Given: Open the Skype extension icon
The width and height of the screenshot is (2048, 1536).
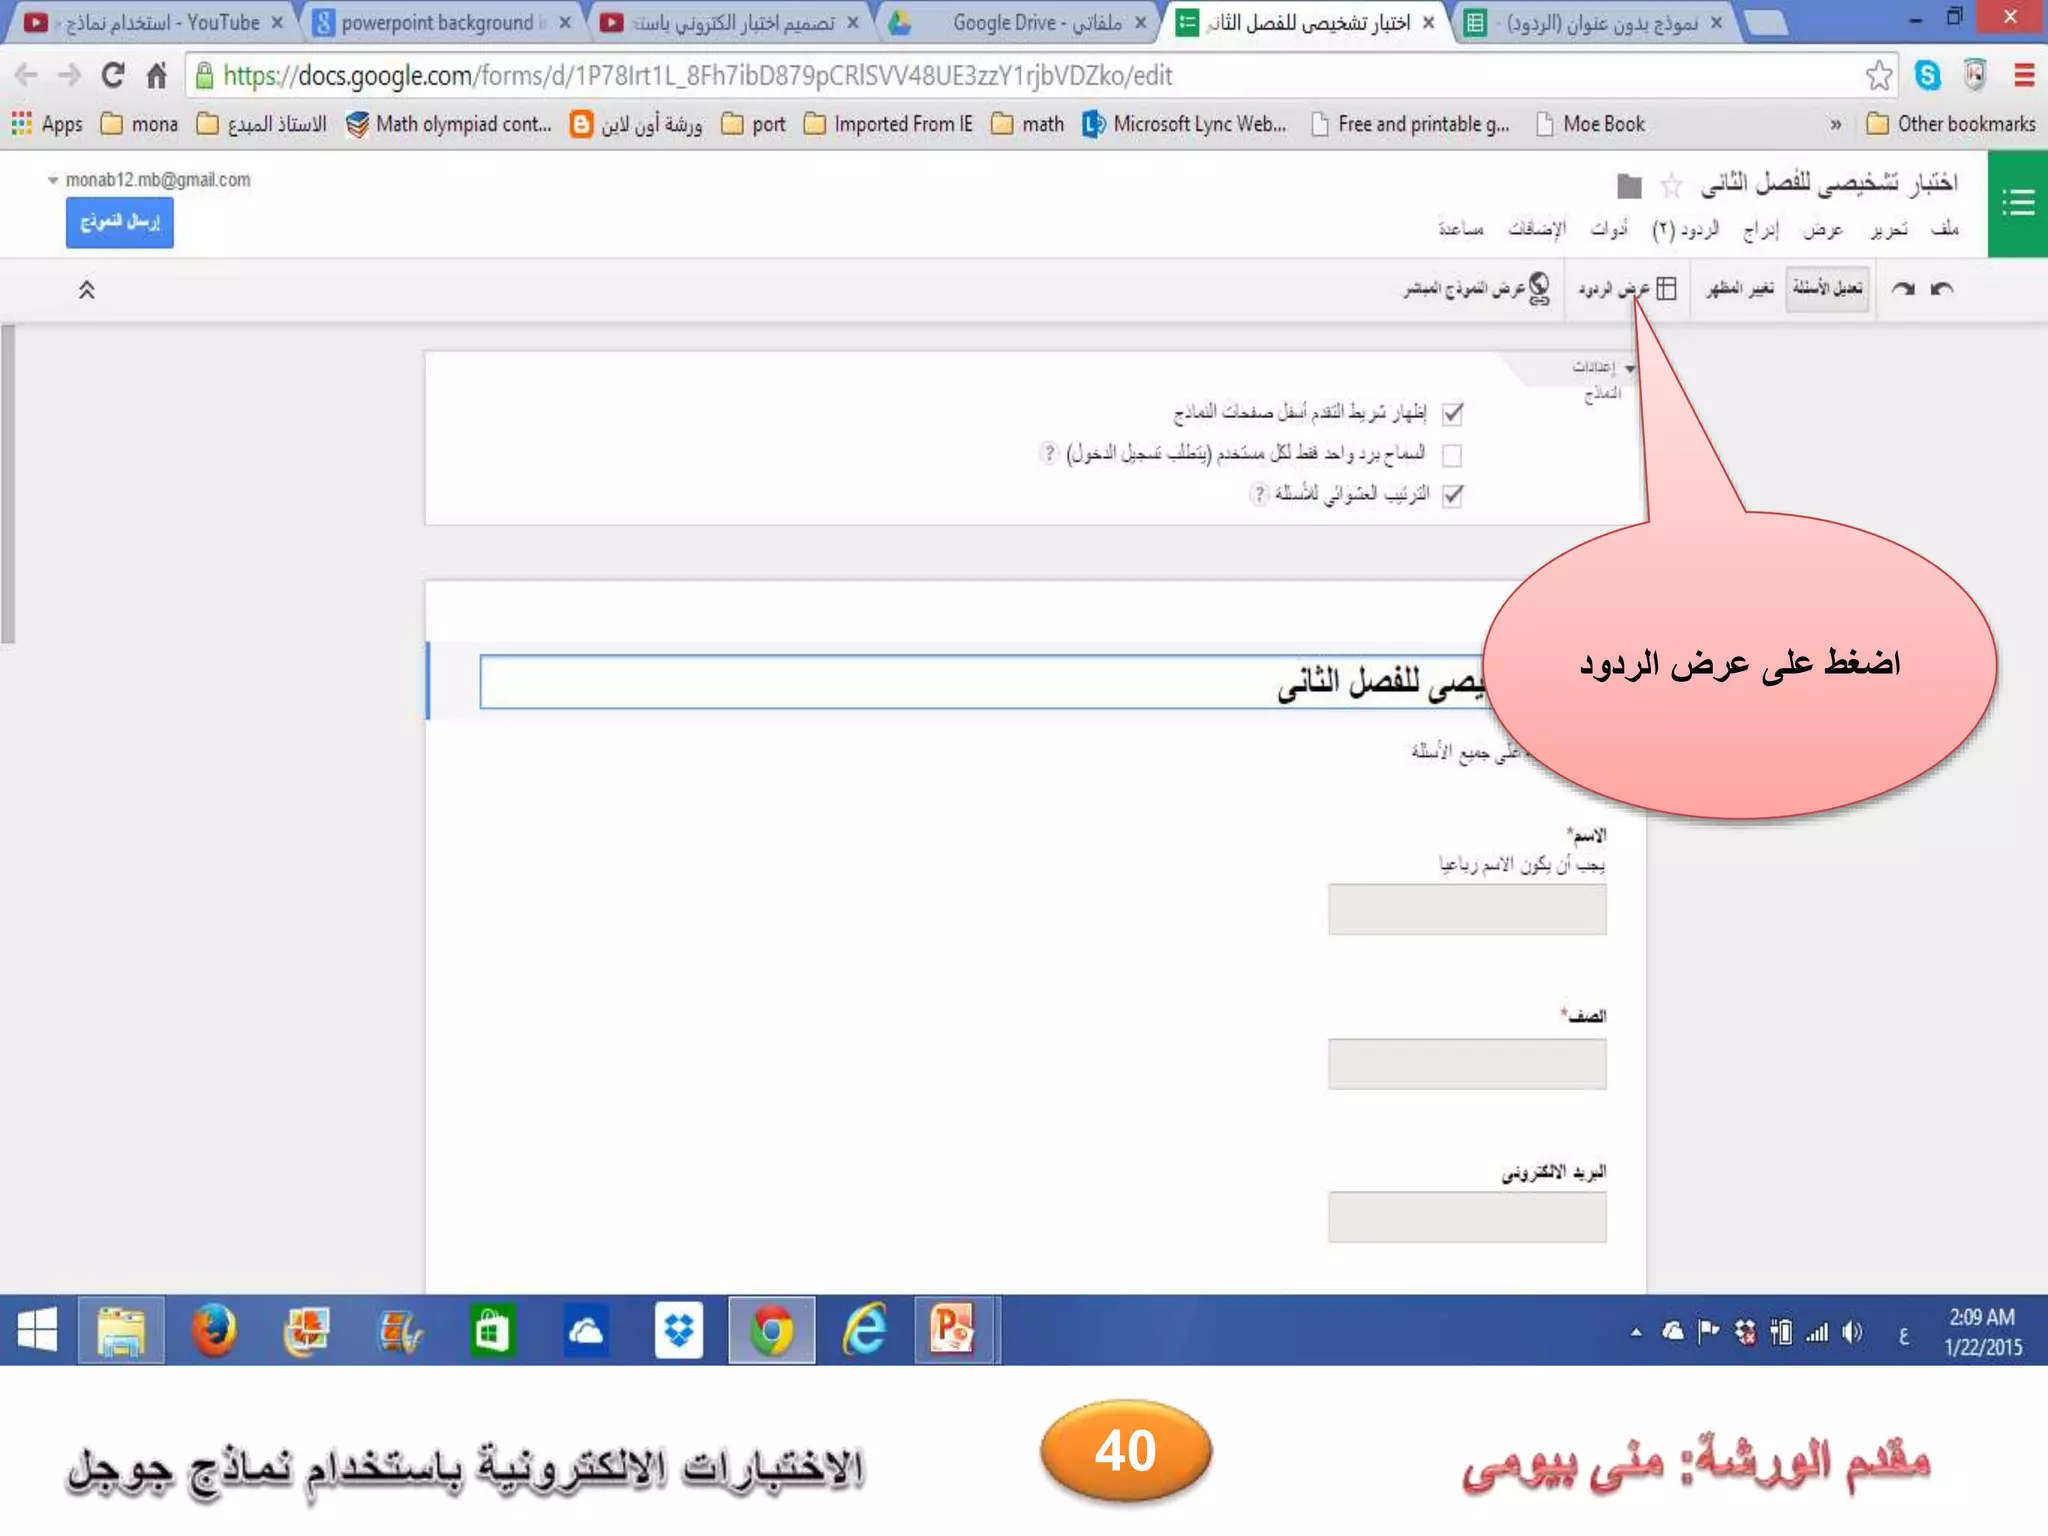Looking at the screenshot, I should pos(1927,75).
